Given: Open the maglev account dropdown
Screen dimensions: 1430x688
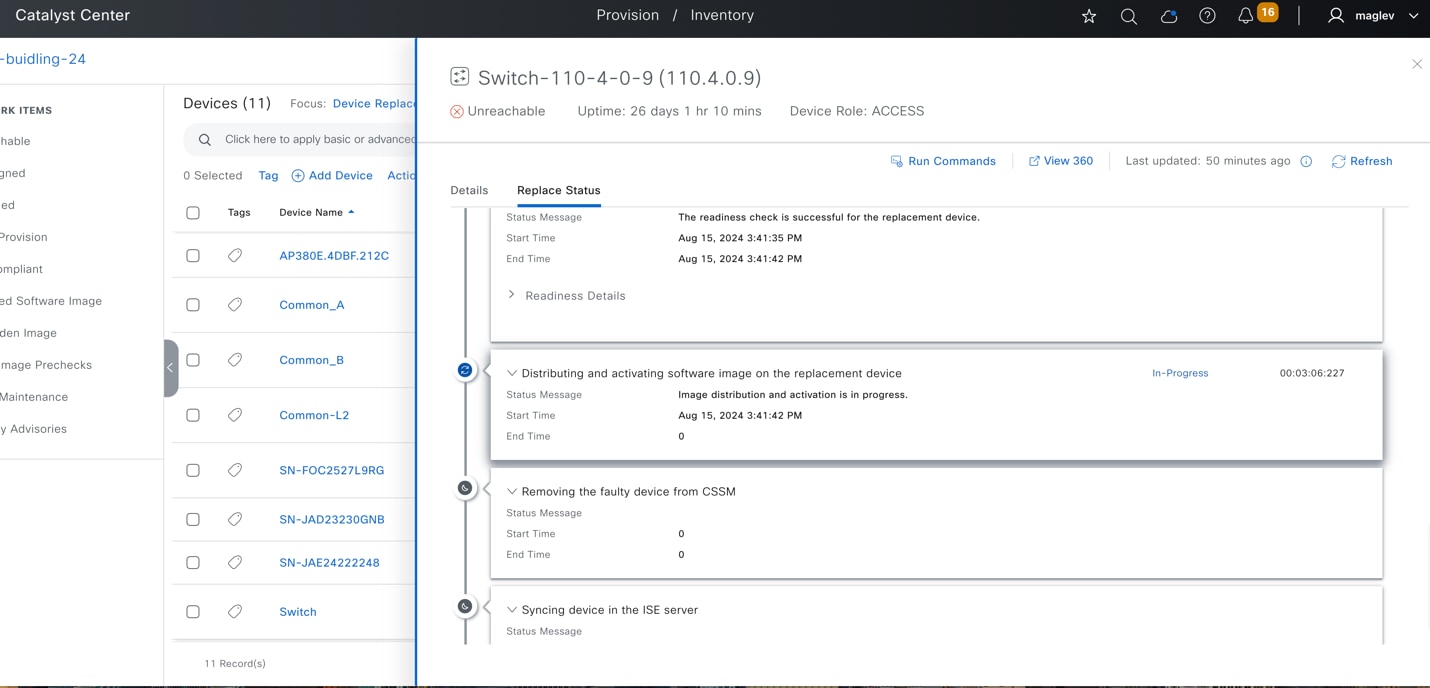Looking at the screenshot, I should [x=1413, y=15].
